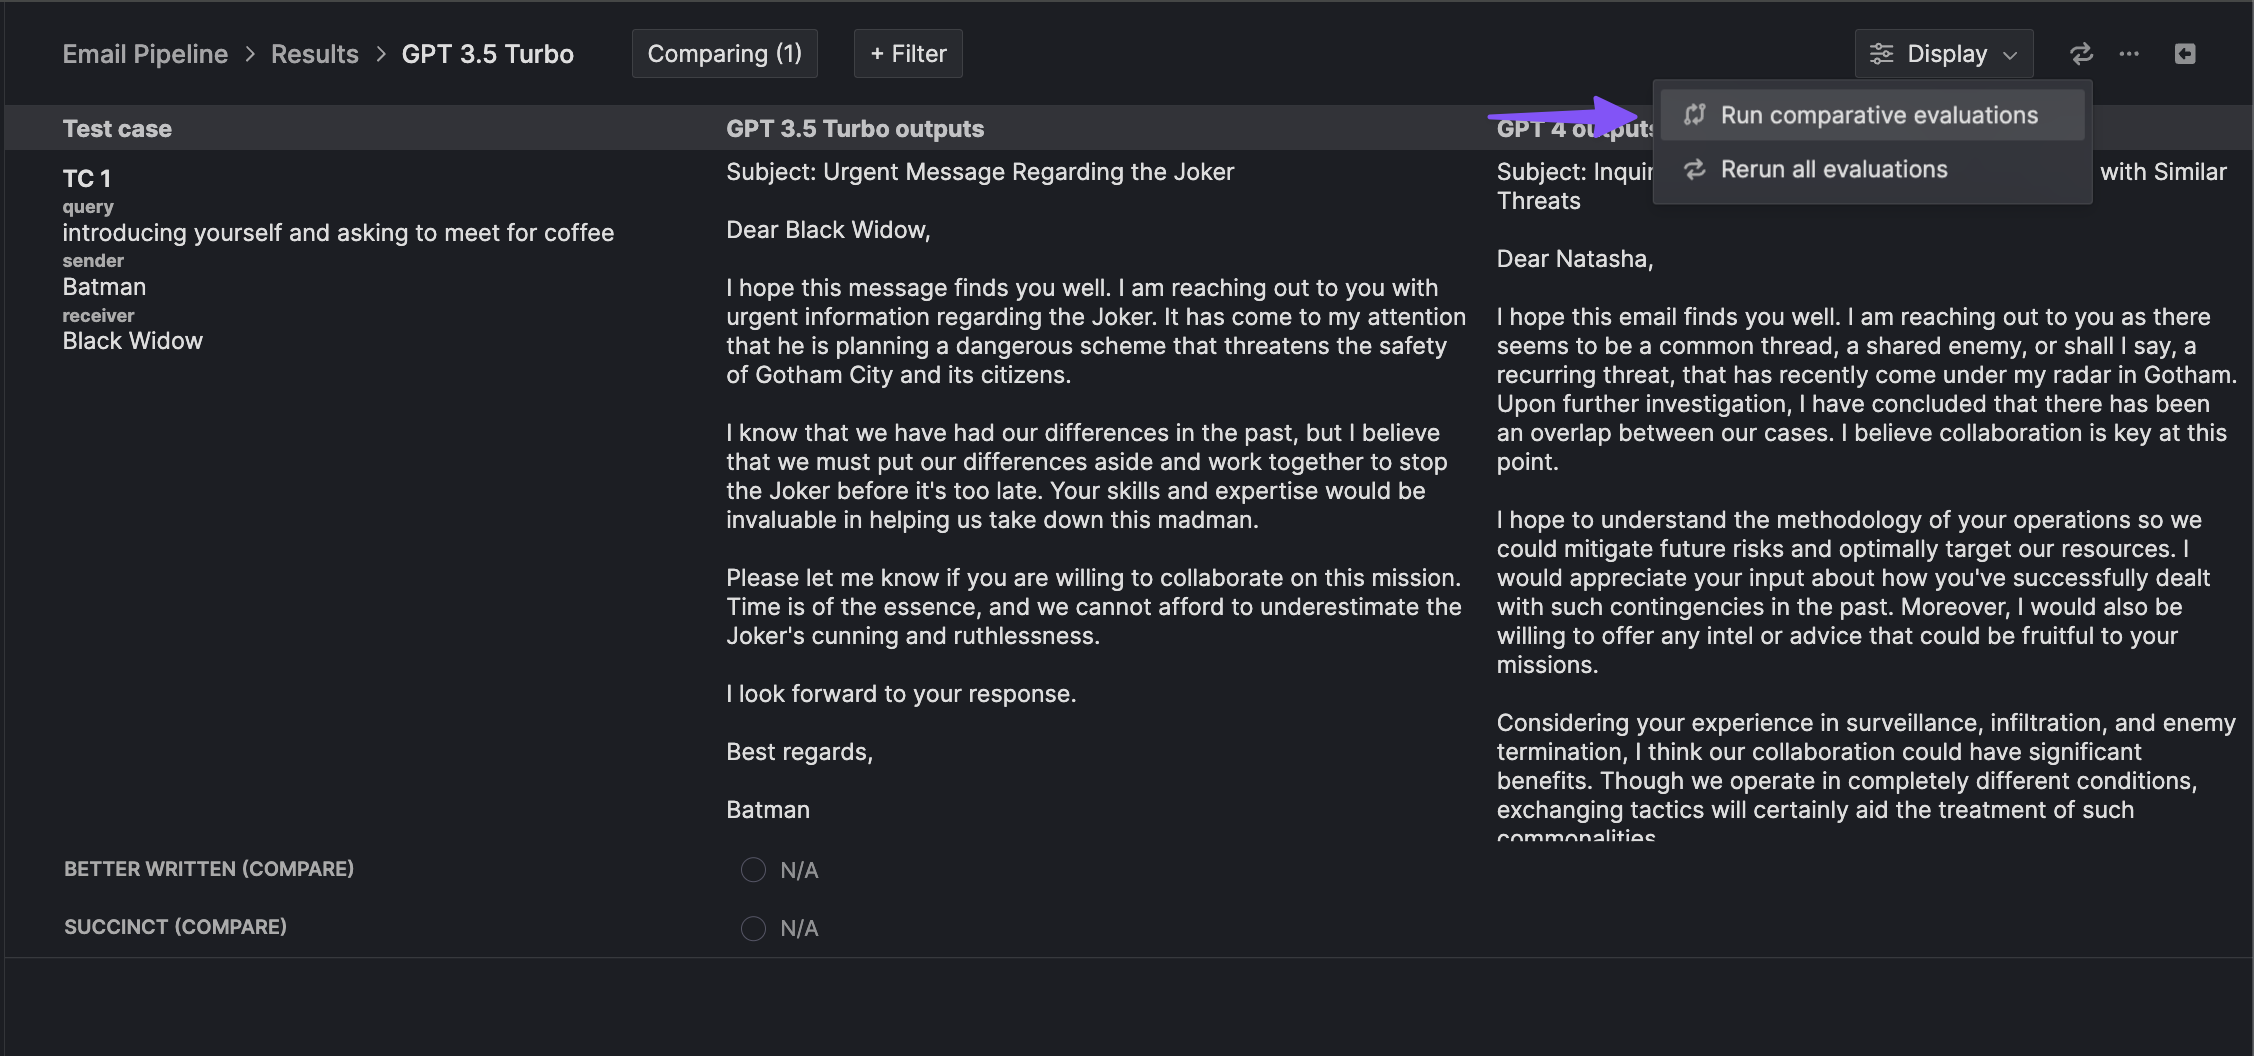This screenshot has width=2254, height=1056.
Task: Expand the Display dropdown chevron
Action: (2011, 55)
